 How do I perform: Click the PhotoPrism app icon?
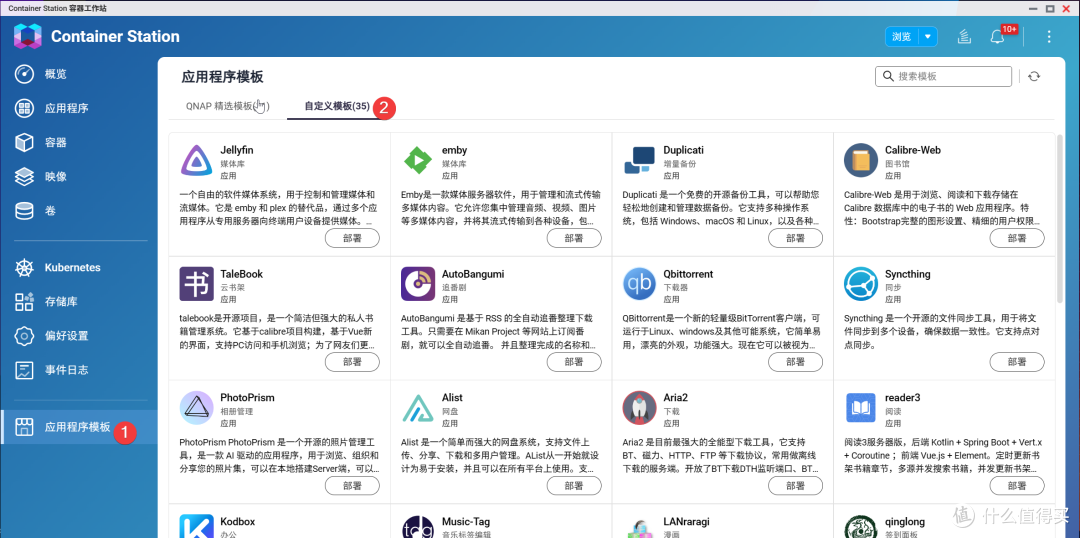click(196, 408)
